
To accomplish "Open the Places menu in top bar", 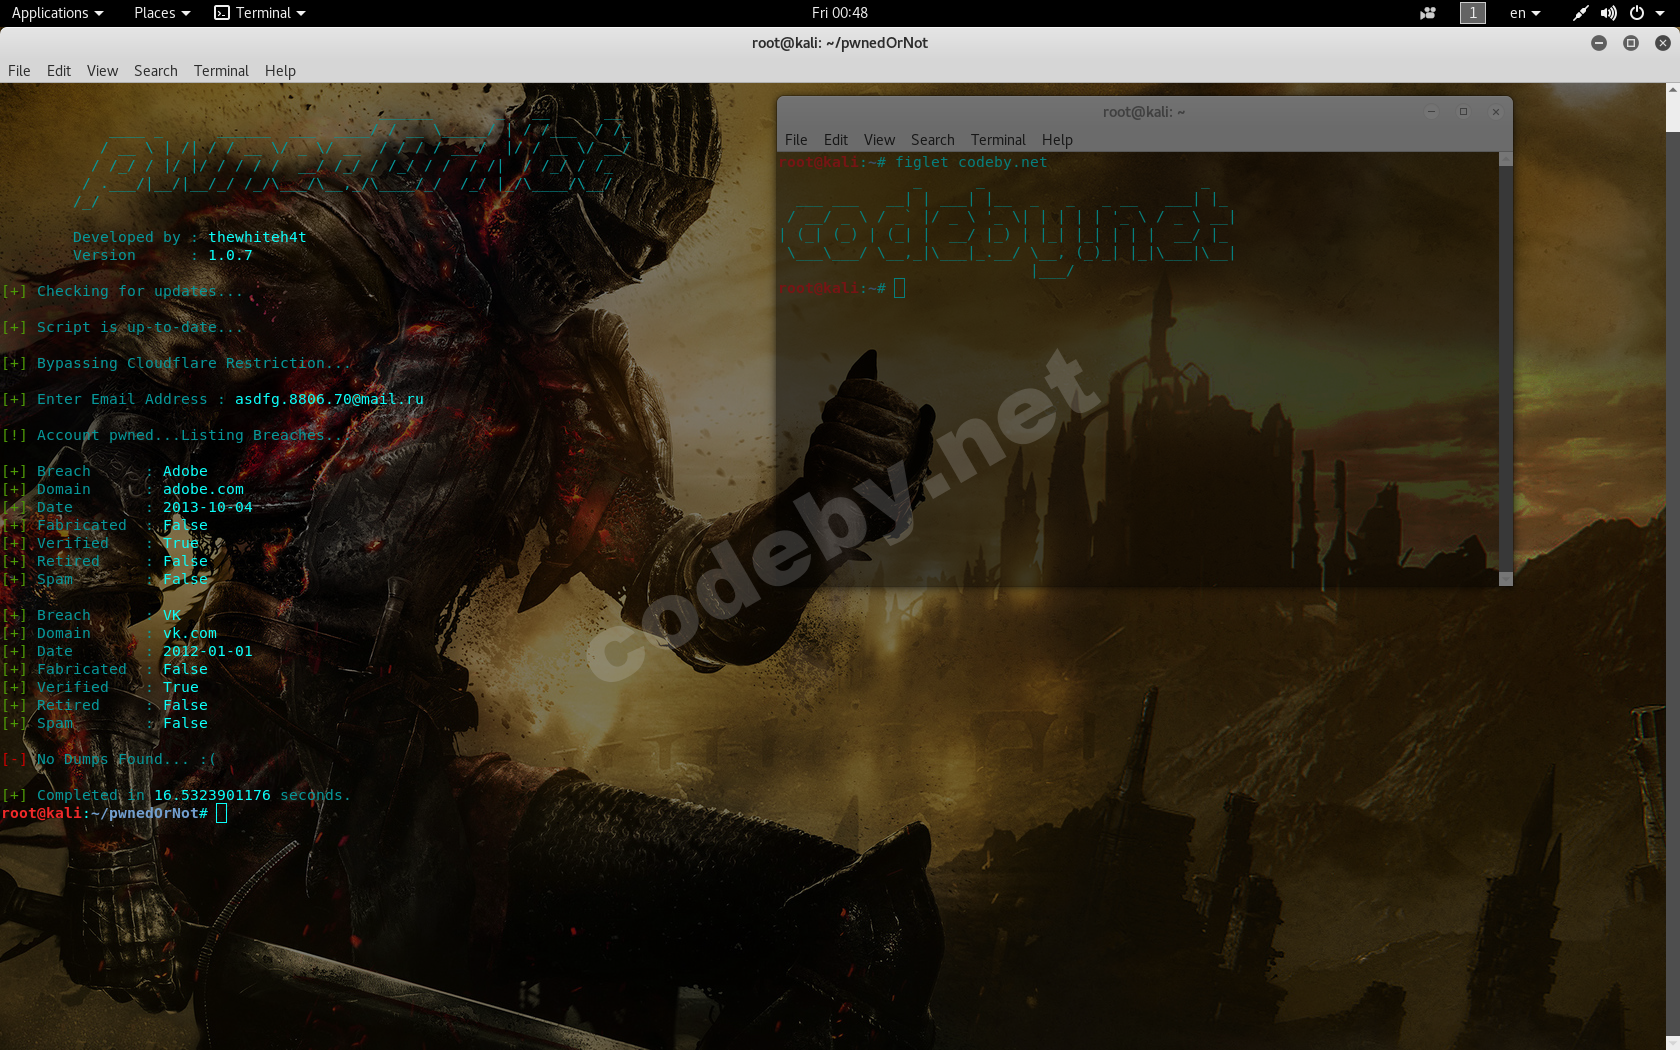I will tap(162, 13).
